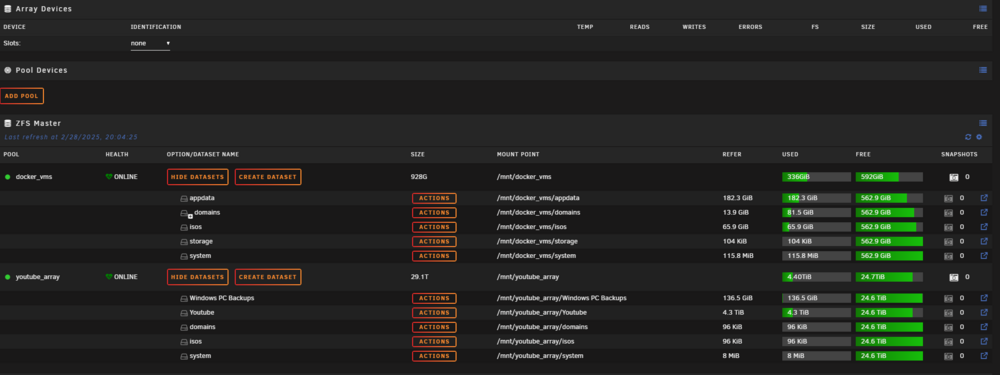Image resolution: width=1000 pixels, height=375 pixels.
Task: Open Actions menu for docker_vms system
Action: 434,256
